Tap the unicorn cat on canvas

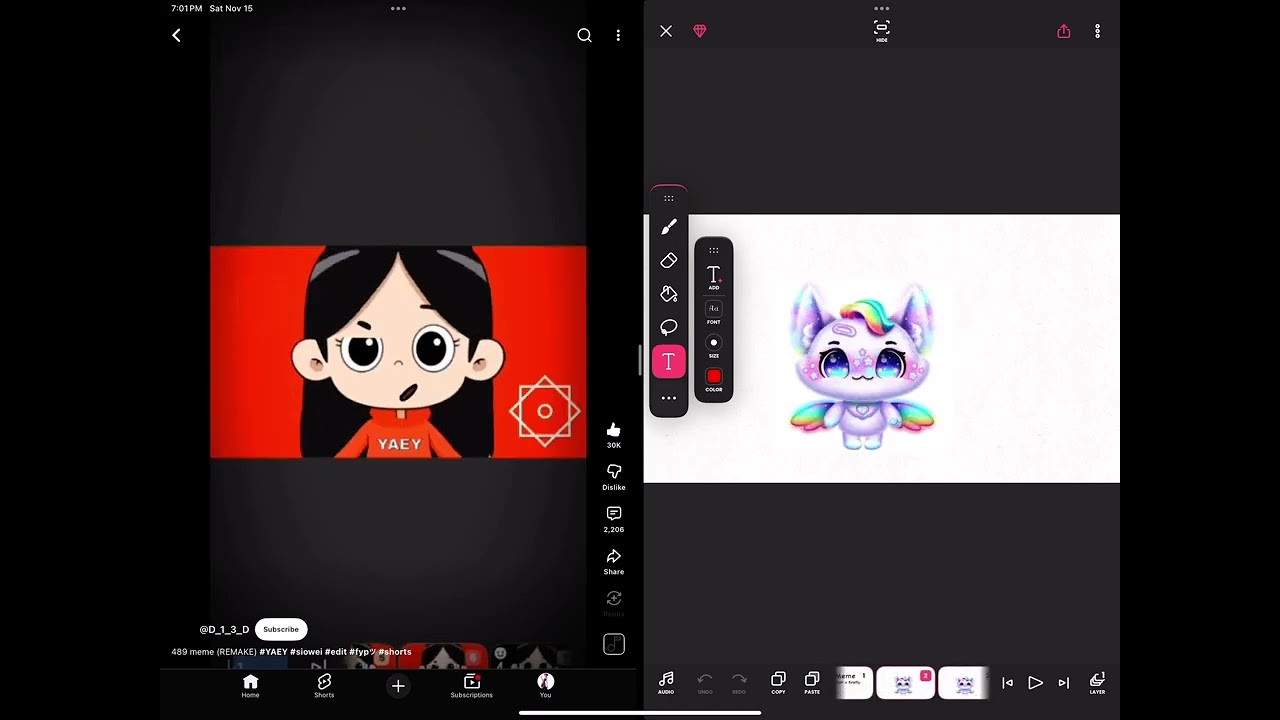click(x=862, y=367)
